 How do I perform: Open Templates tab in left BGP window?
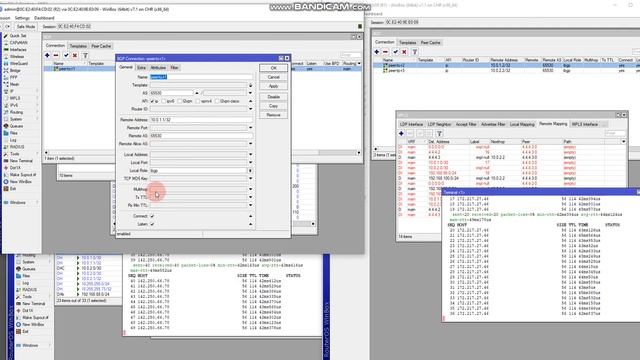[x=78, y=46]
